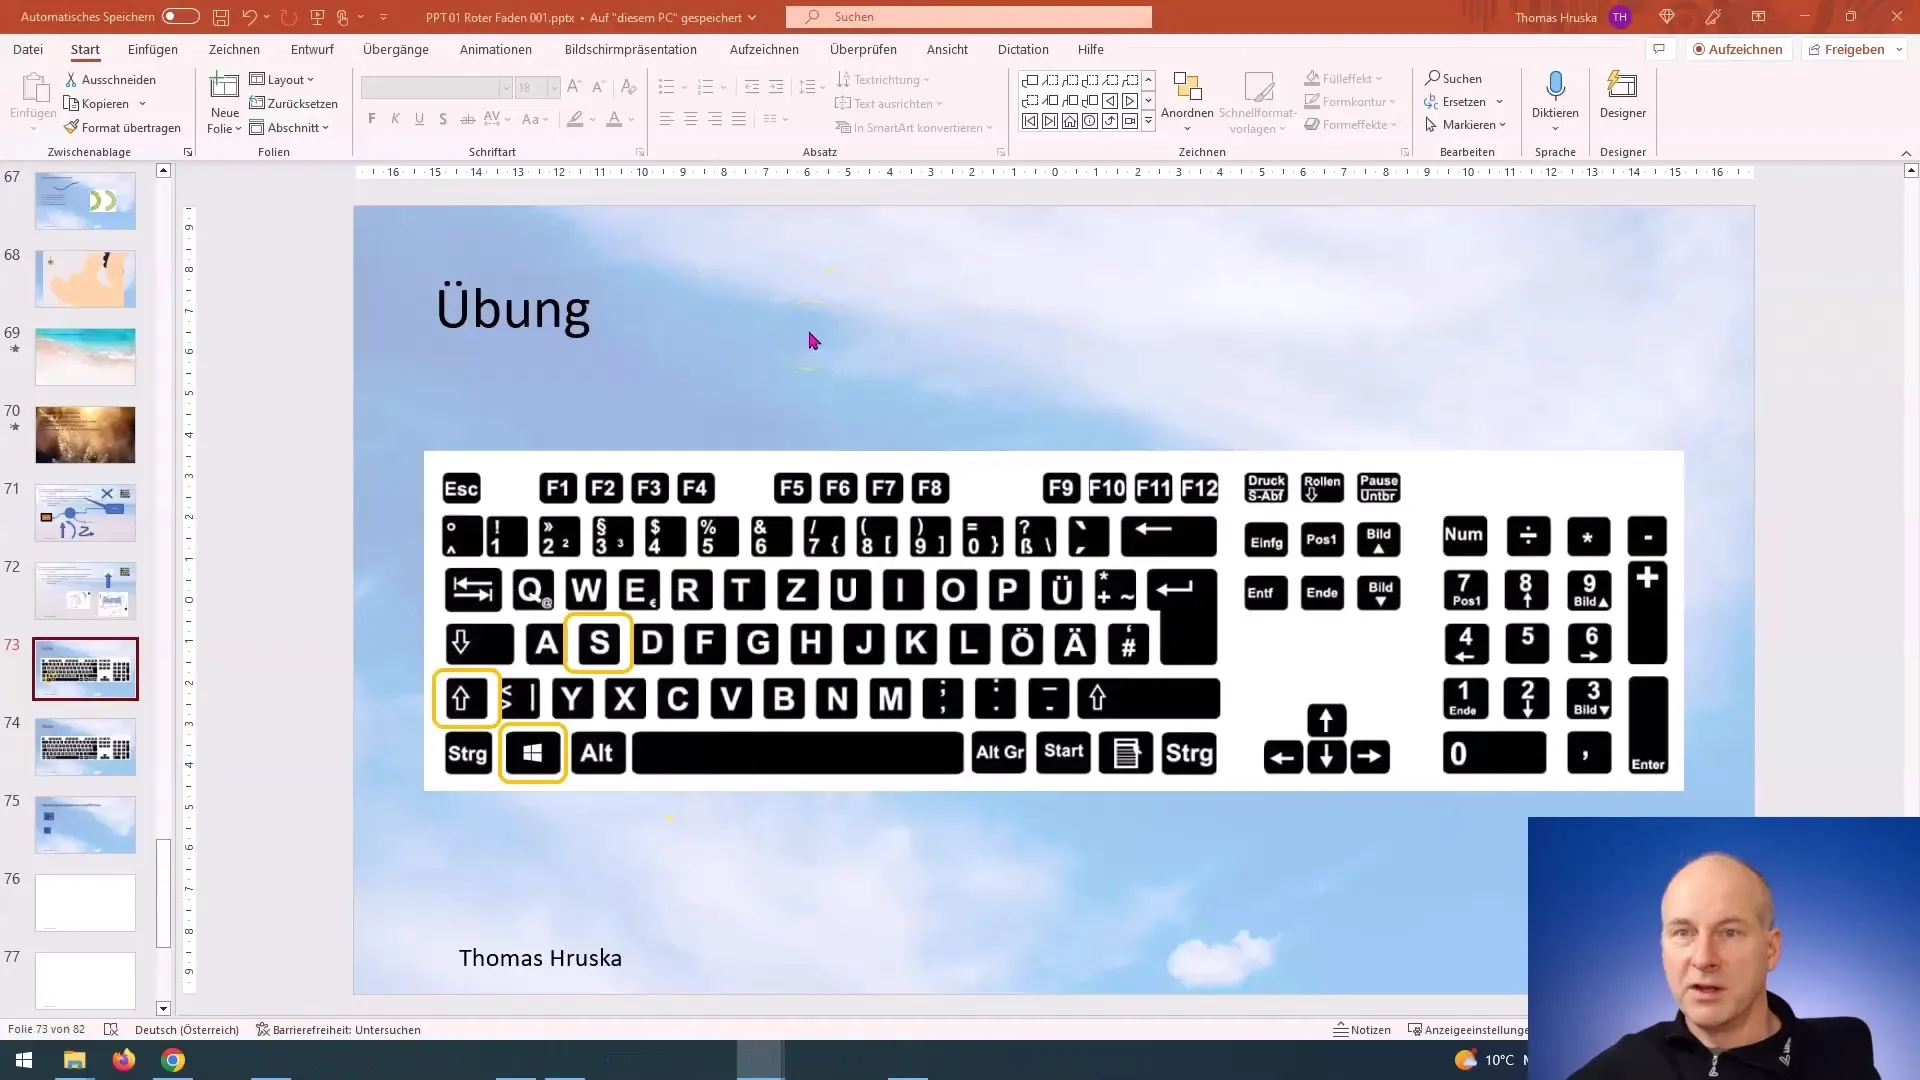Open Ersetzen dropdown arrow
Image resolution: width=1920 pixels, height=1080 pixels.
pos(1499,102)
